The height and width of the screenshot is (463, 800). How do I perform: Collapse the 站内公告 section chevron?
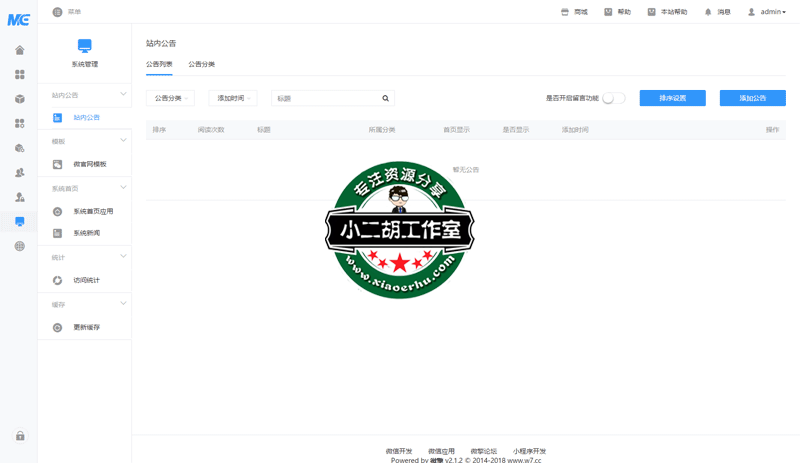coord(123,94)
